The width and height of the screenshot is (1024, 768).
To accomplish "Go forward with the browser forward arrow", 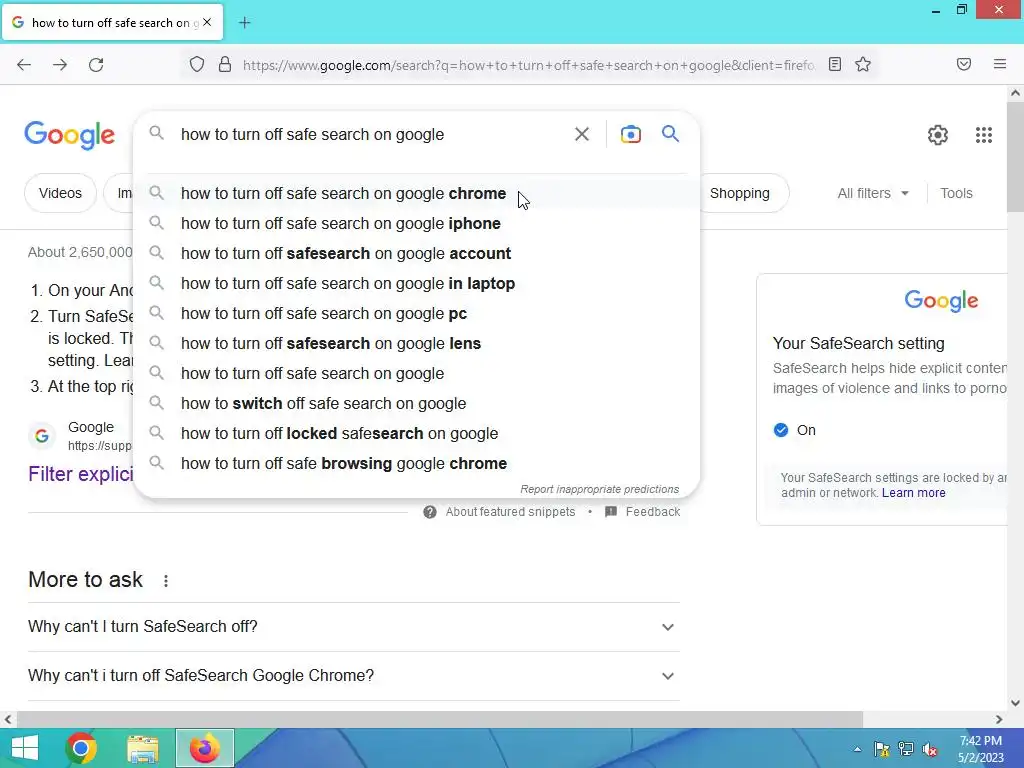I will click(60, 65).
